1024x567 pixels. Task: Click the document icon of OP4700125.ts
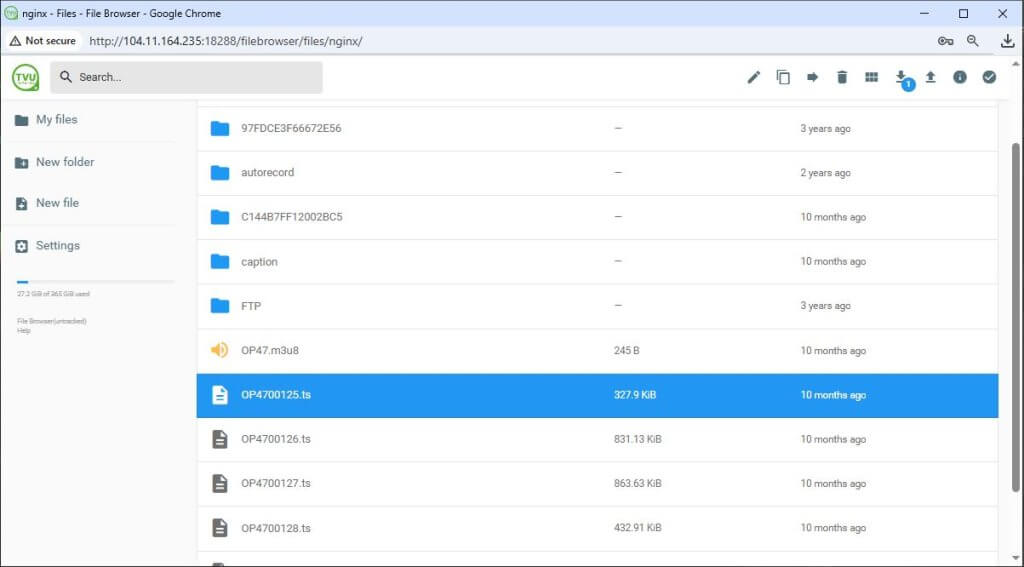click(x=220, y=395)
